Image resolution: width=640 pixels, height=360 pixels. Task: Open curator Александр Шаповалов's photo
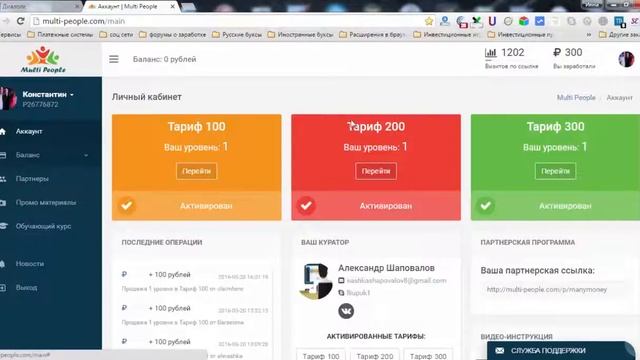point(316,281)
